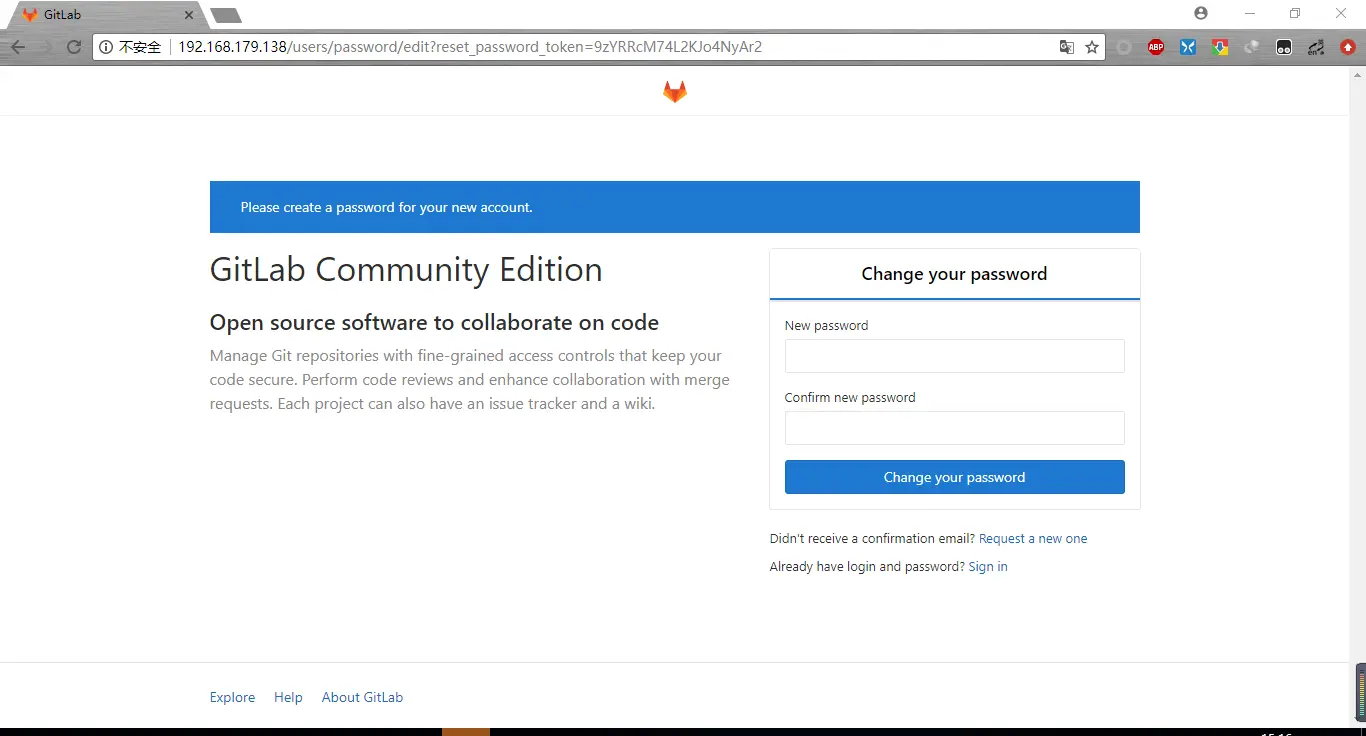View site info via the insecure connection icon
The width and height of the screenshot is (1366, 736).
pos(106,47)
